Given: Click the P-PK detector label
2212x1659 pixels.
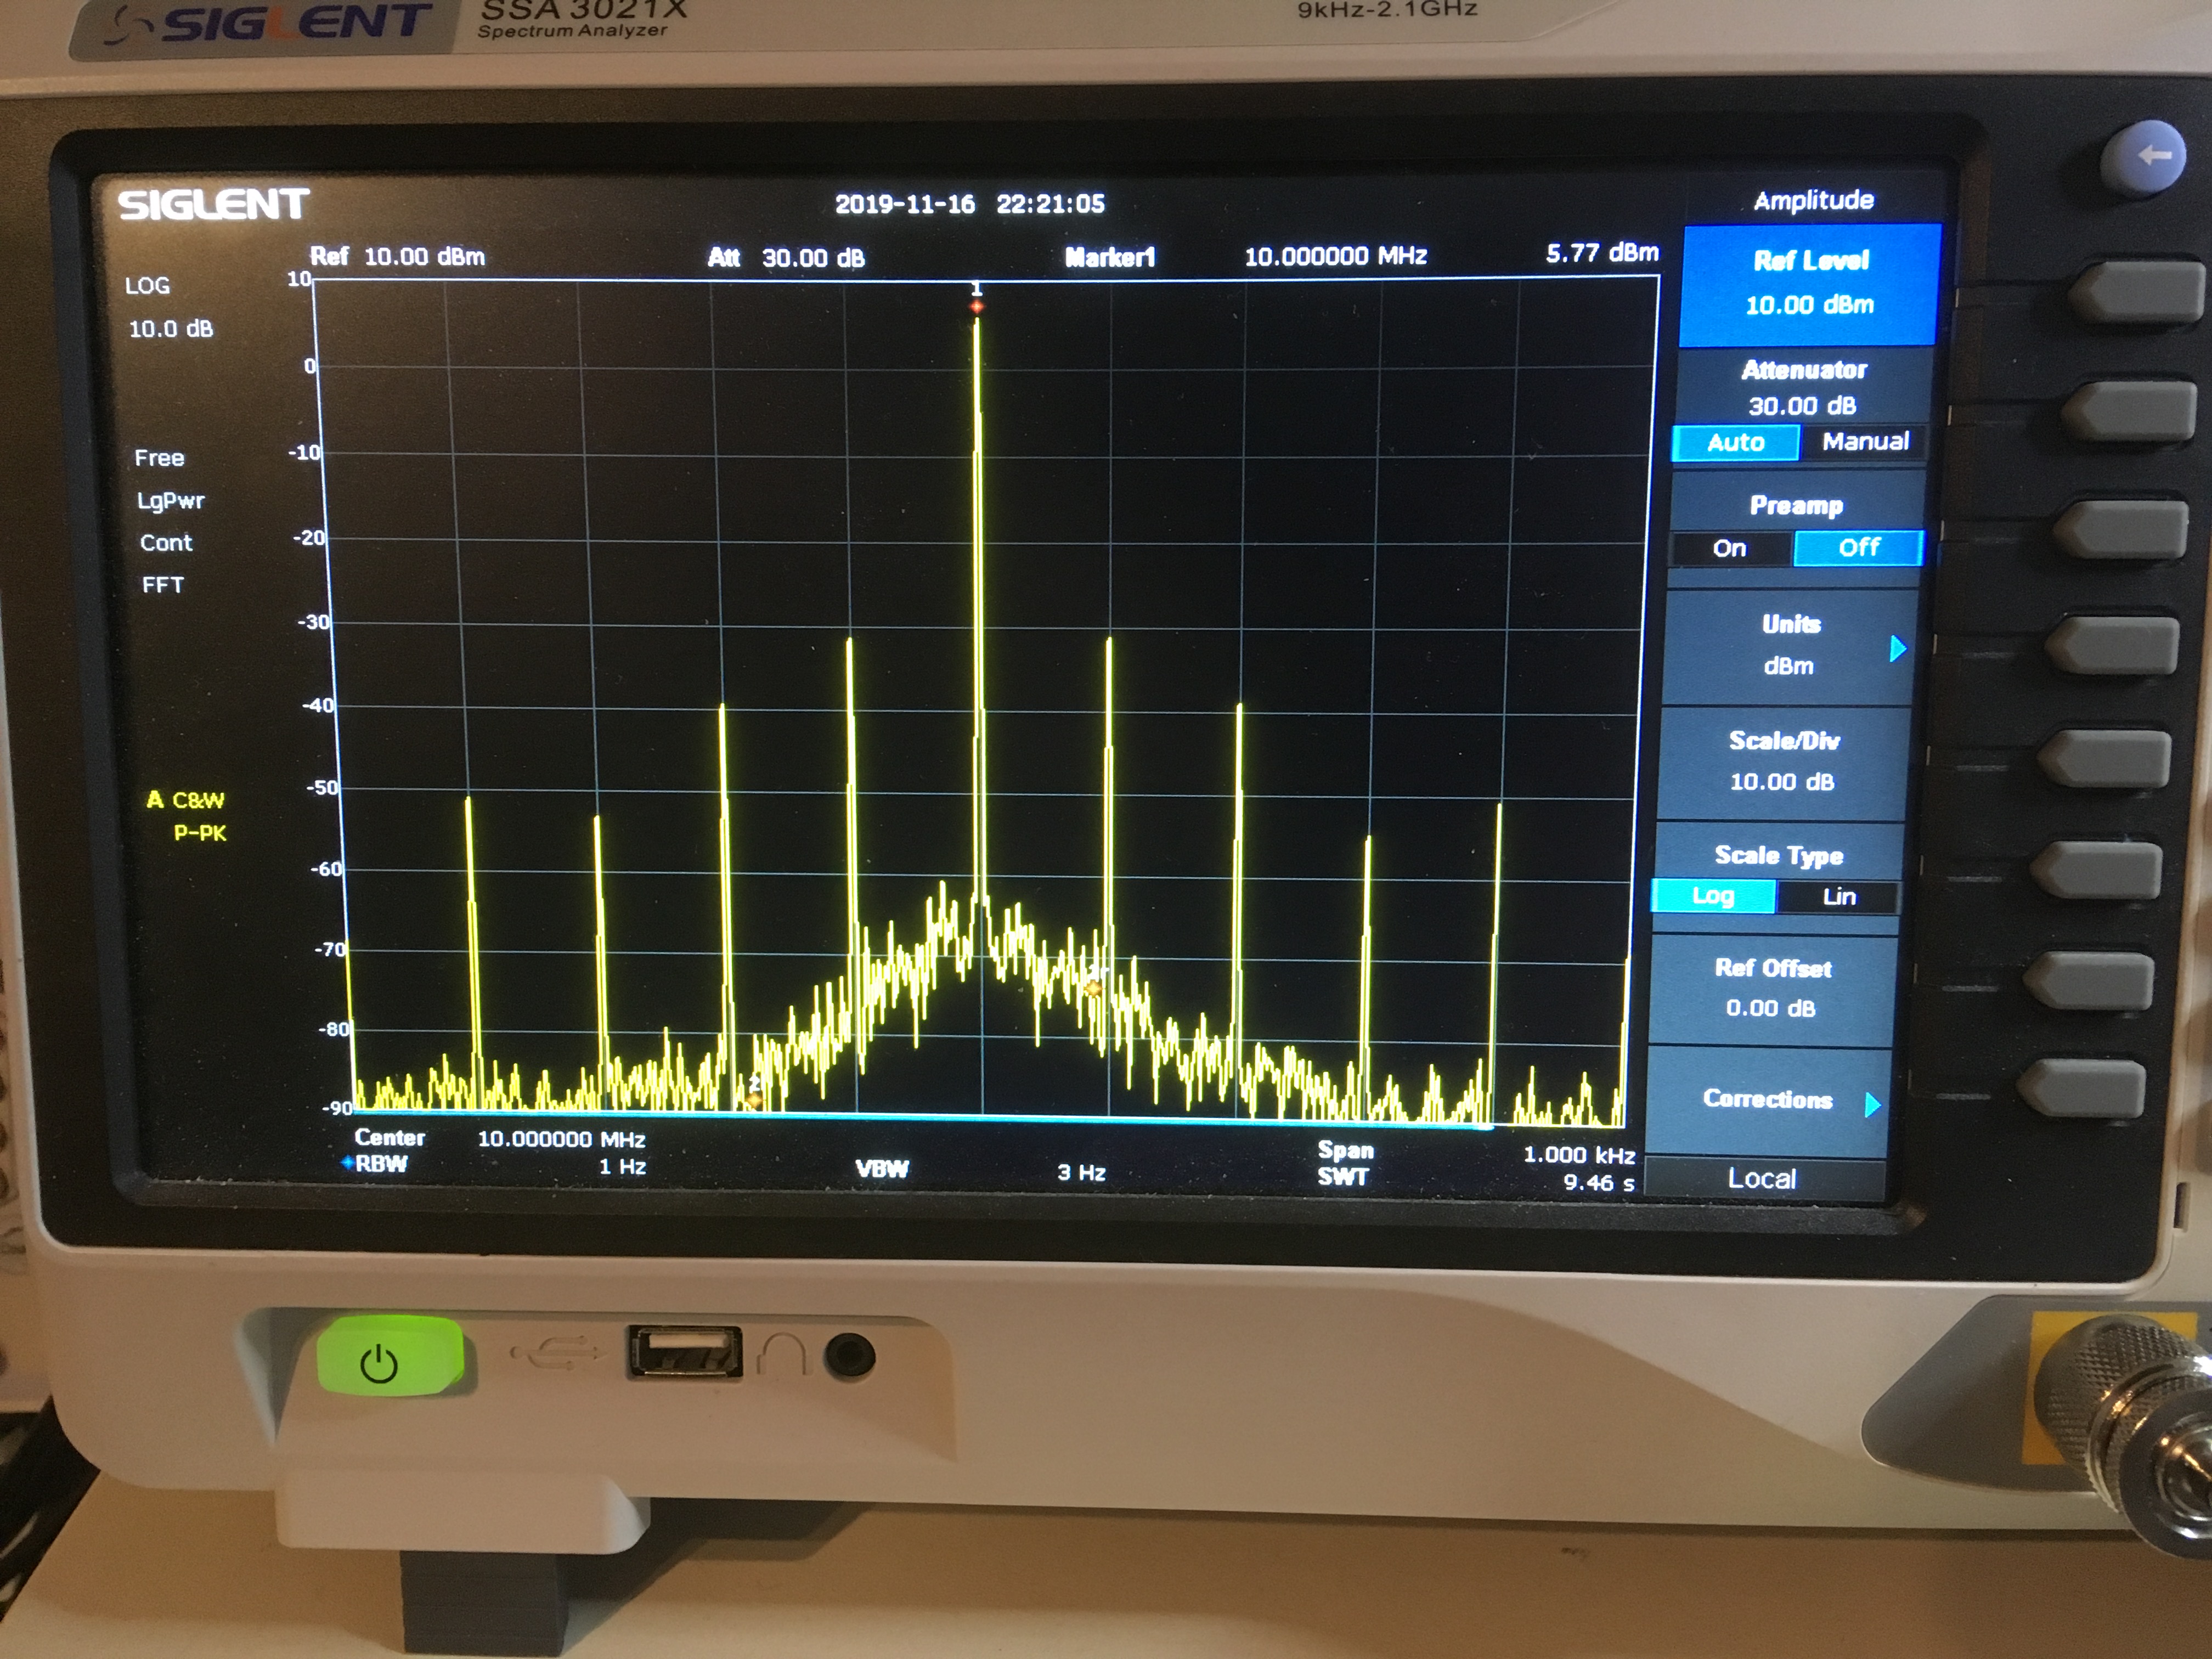Looking at the screenshot, I should pyautogui.click(x=200, y=833).
